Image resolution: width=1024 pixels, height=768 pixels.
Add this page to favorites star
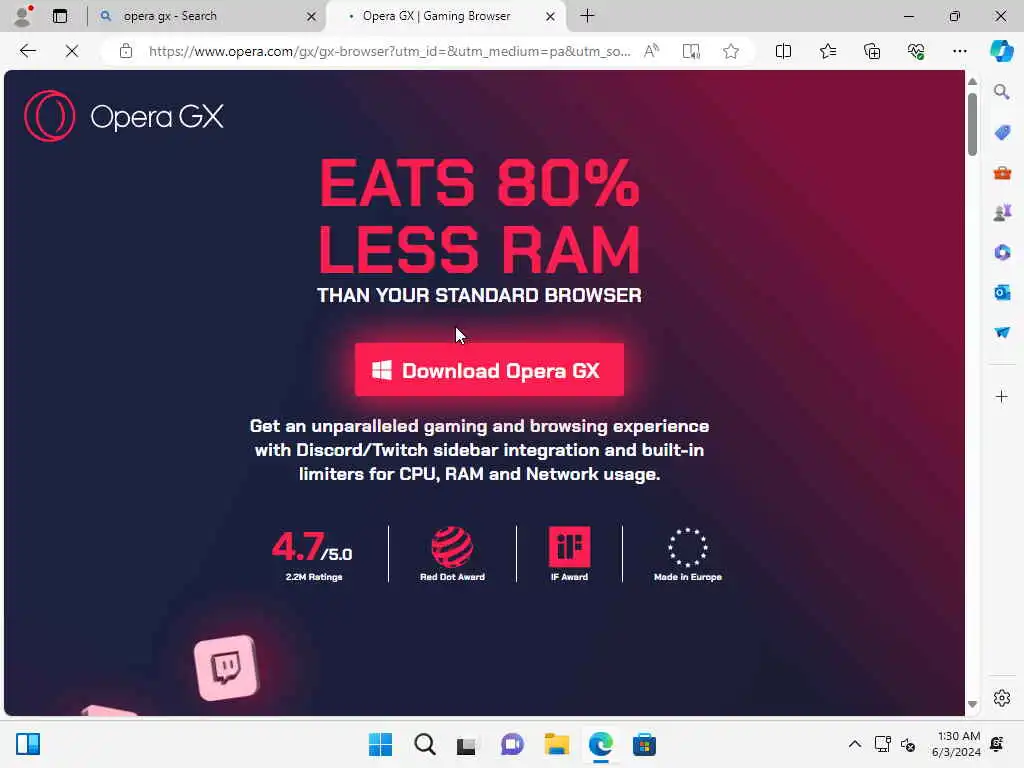tap(731, 51)
